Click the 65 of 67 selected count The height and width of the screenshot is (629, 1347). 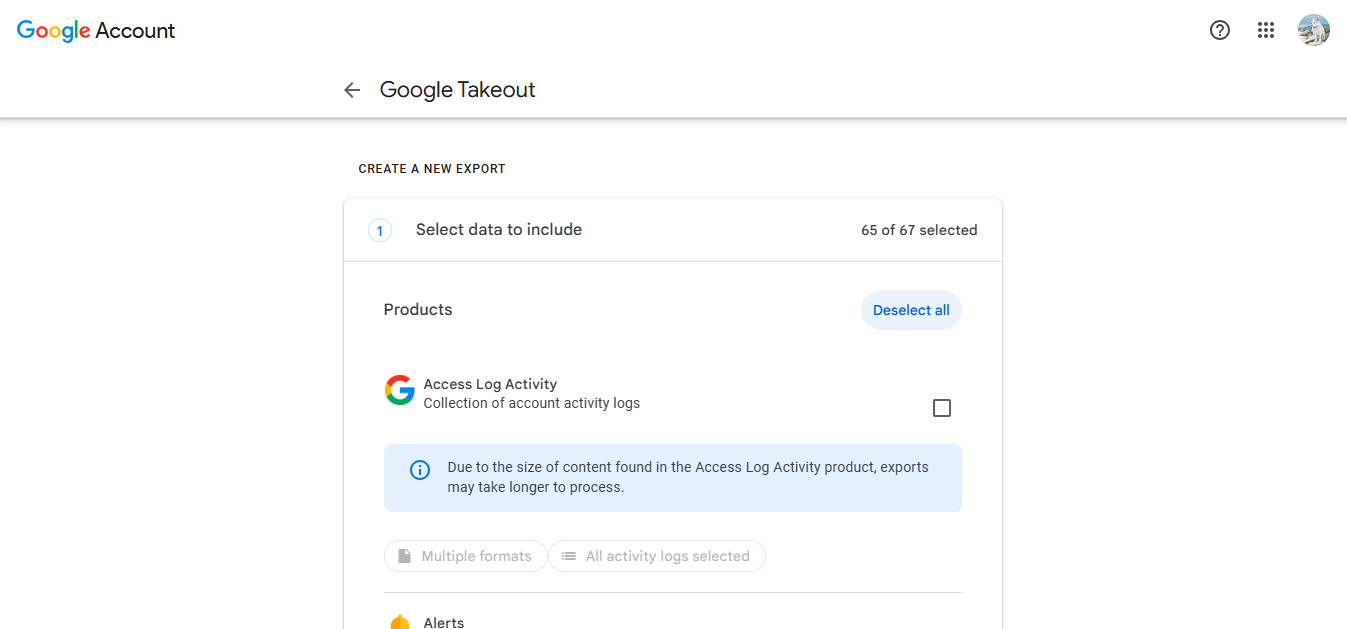[x=918, y=230]
